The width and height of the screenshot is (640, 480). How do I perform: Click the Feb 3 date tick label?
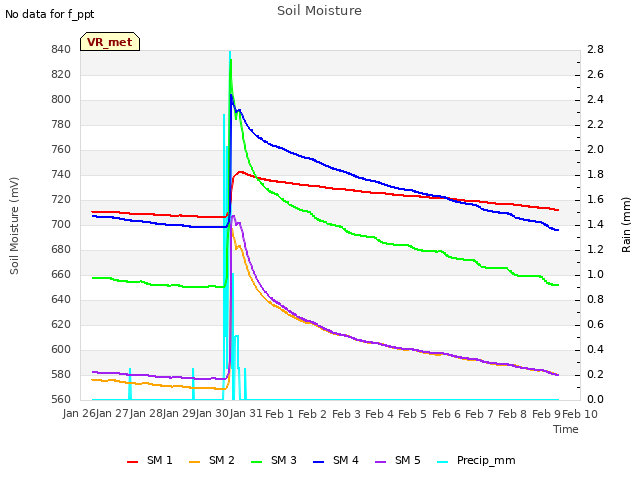click(x=346, y=414)
